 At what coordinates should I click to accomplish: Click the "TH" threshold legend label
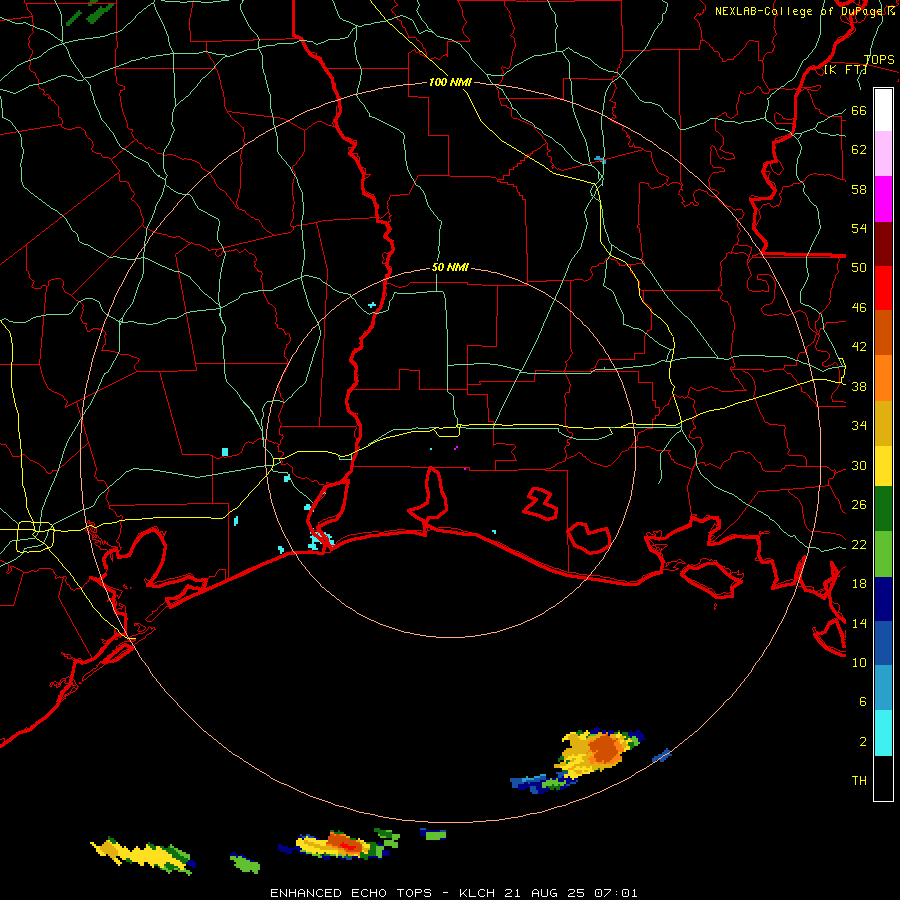[x=859, y=781]
